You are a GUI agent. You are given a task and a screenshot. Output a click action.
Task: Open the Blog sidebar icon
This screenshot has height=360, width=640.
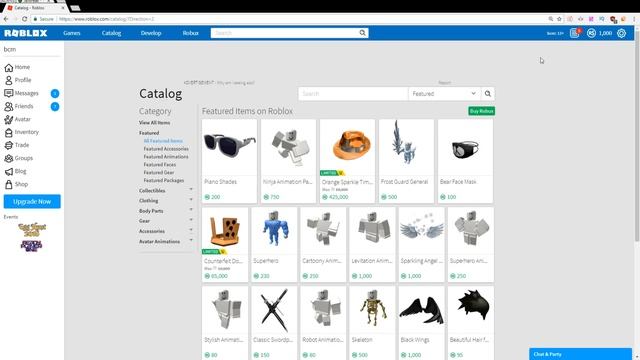coord(9,171)
